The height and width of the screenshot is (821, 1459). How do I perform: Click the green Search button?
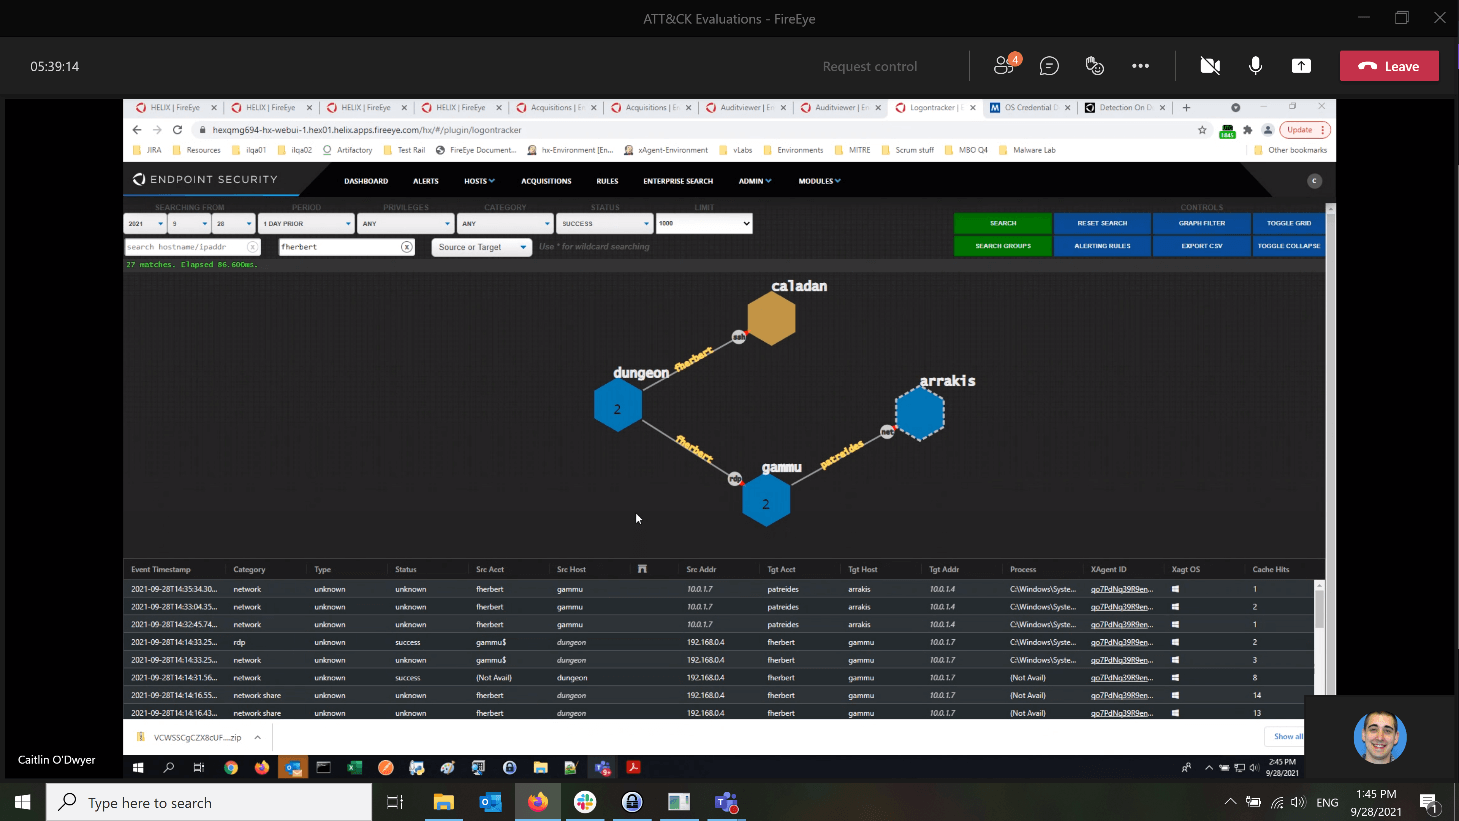coord(1002,223)
